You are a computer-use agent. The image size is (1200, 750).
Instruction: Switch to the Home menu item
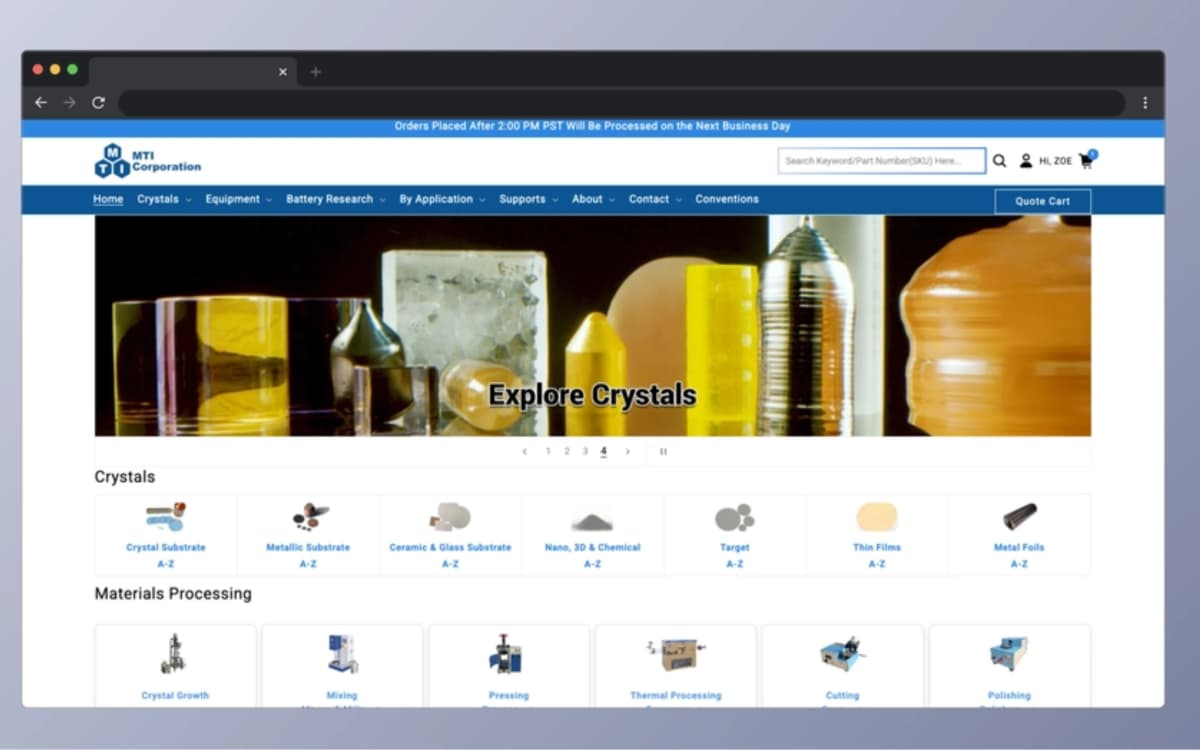coord(107,199)
